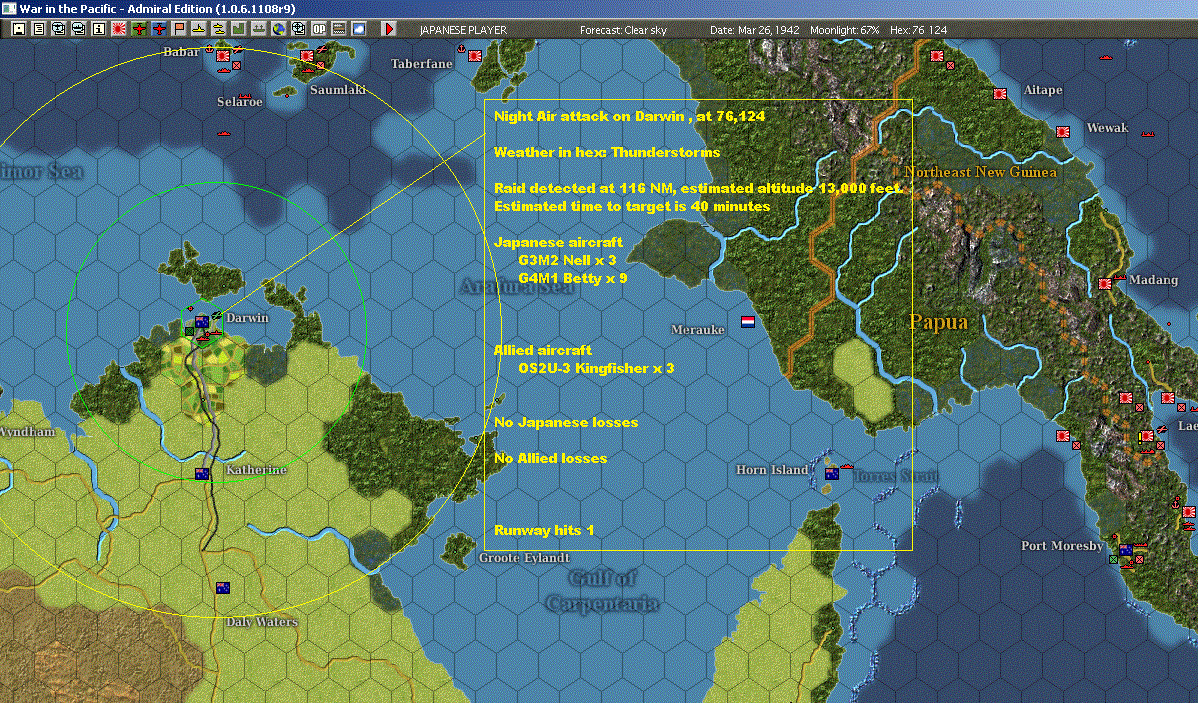Select Australian flag base at Horn Island

832,474
